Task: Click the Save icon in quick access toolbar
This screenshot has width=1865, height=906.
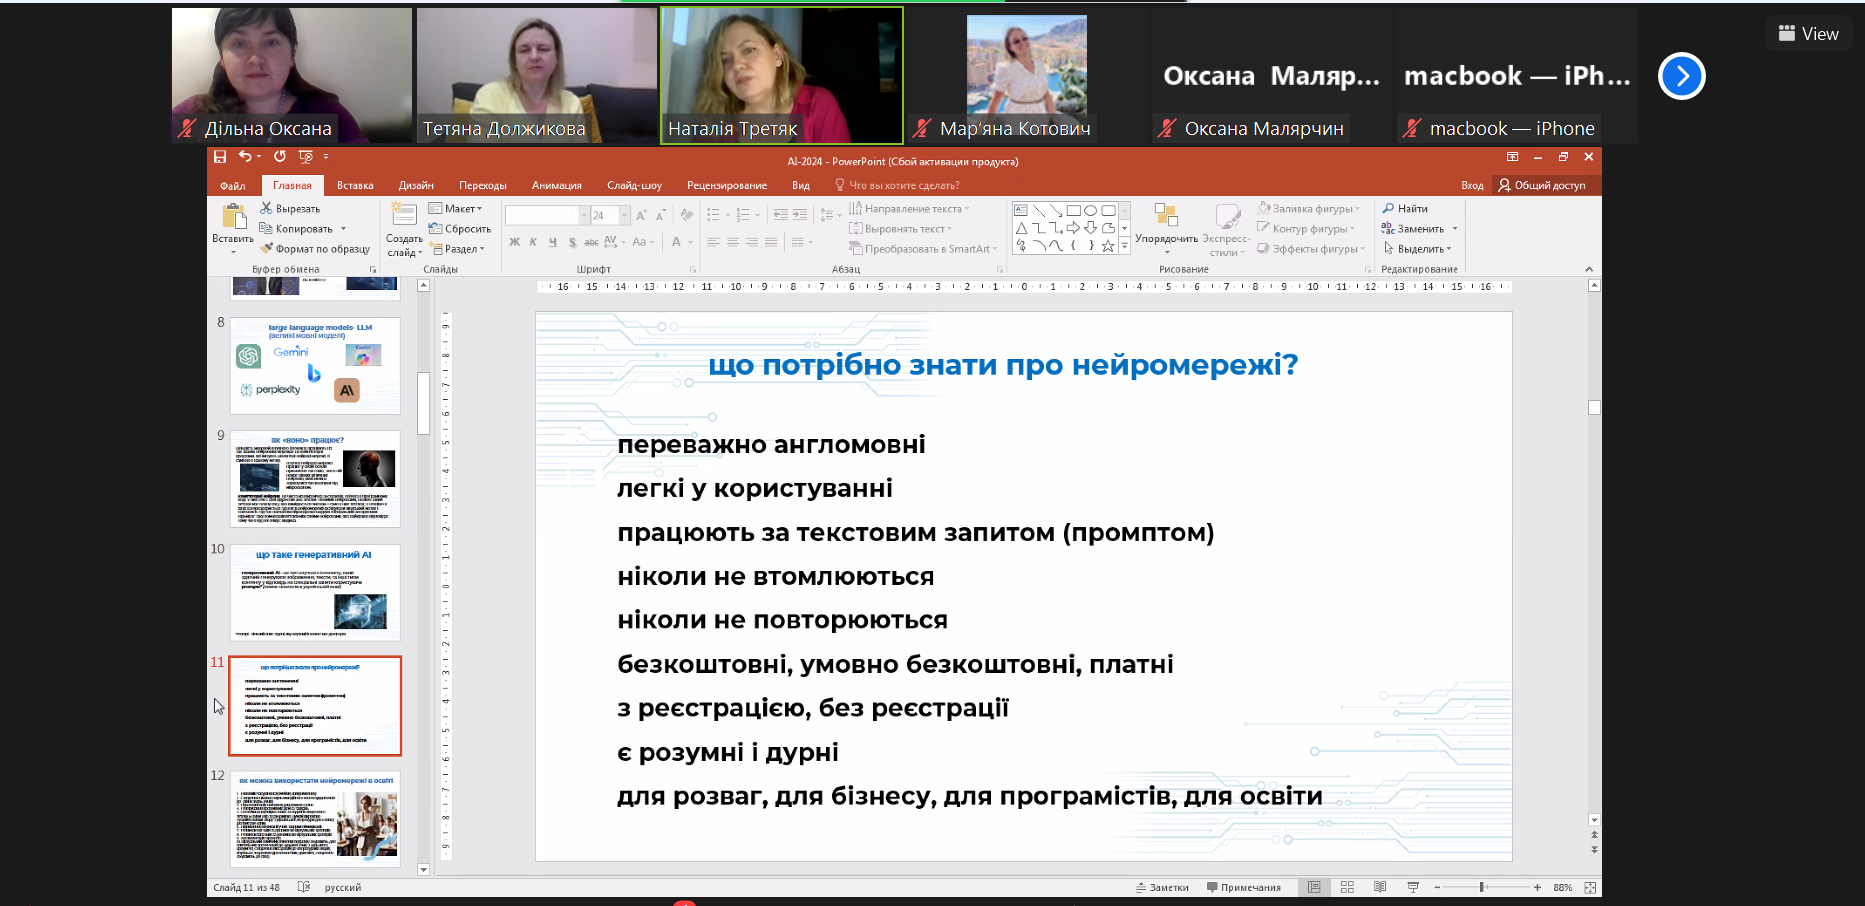Action: (x=220, y=157)
